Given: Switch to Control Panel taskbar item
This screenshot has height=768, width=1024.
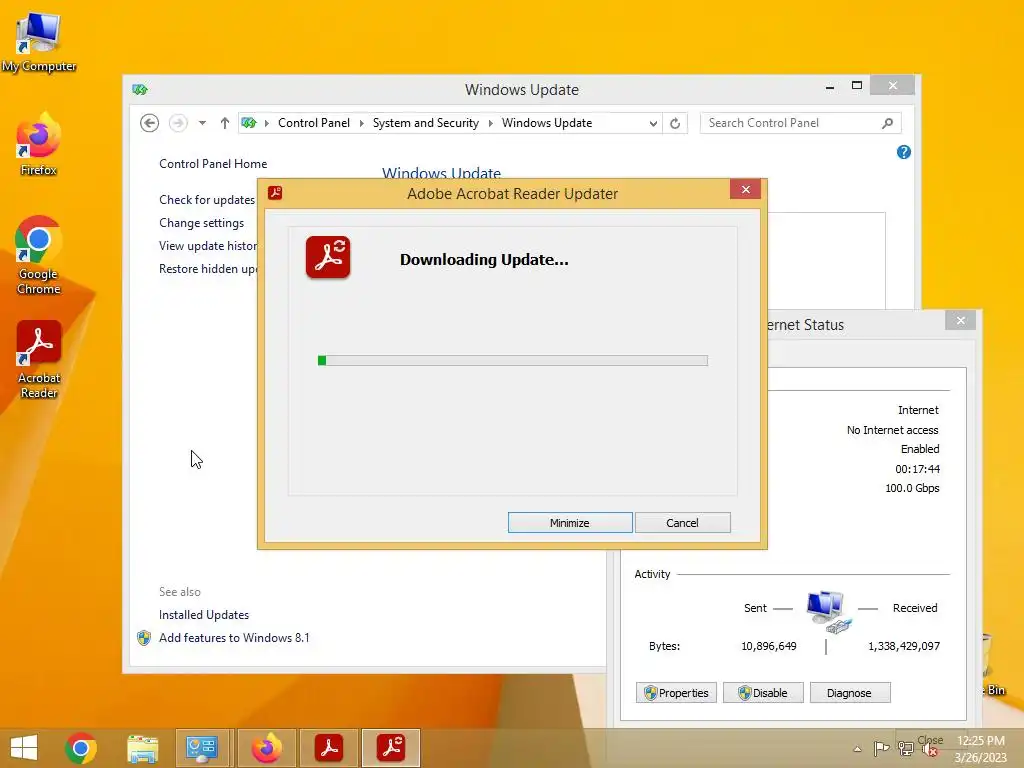Looking at the screenshot, I should 202,748.
